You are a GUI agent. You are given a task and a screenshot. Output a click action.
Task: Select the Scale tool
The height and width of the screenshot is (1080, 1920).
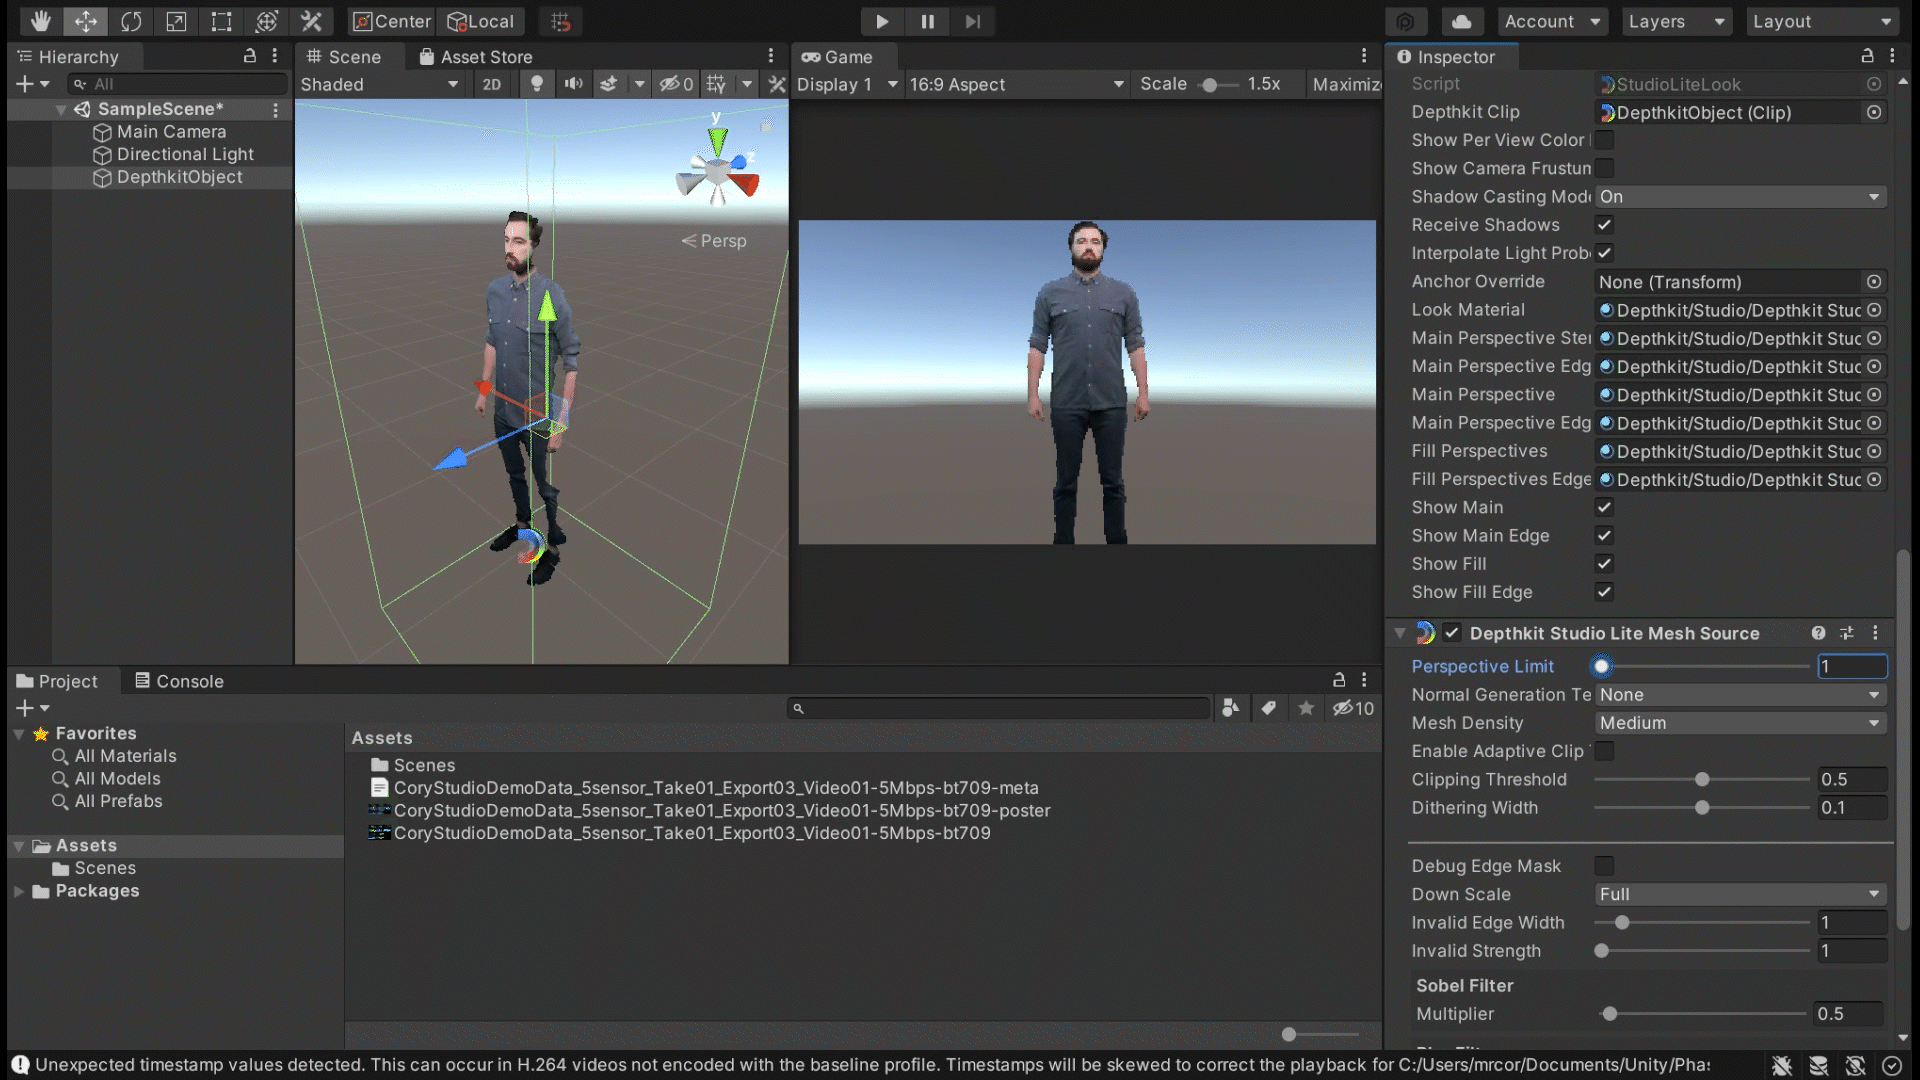pos(176,21)
